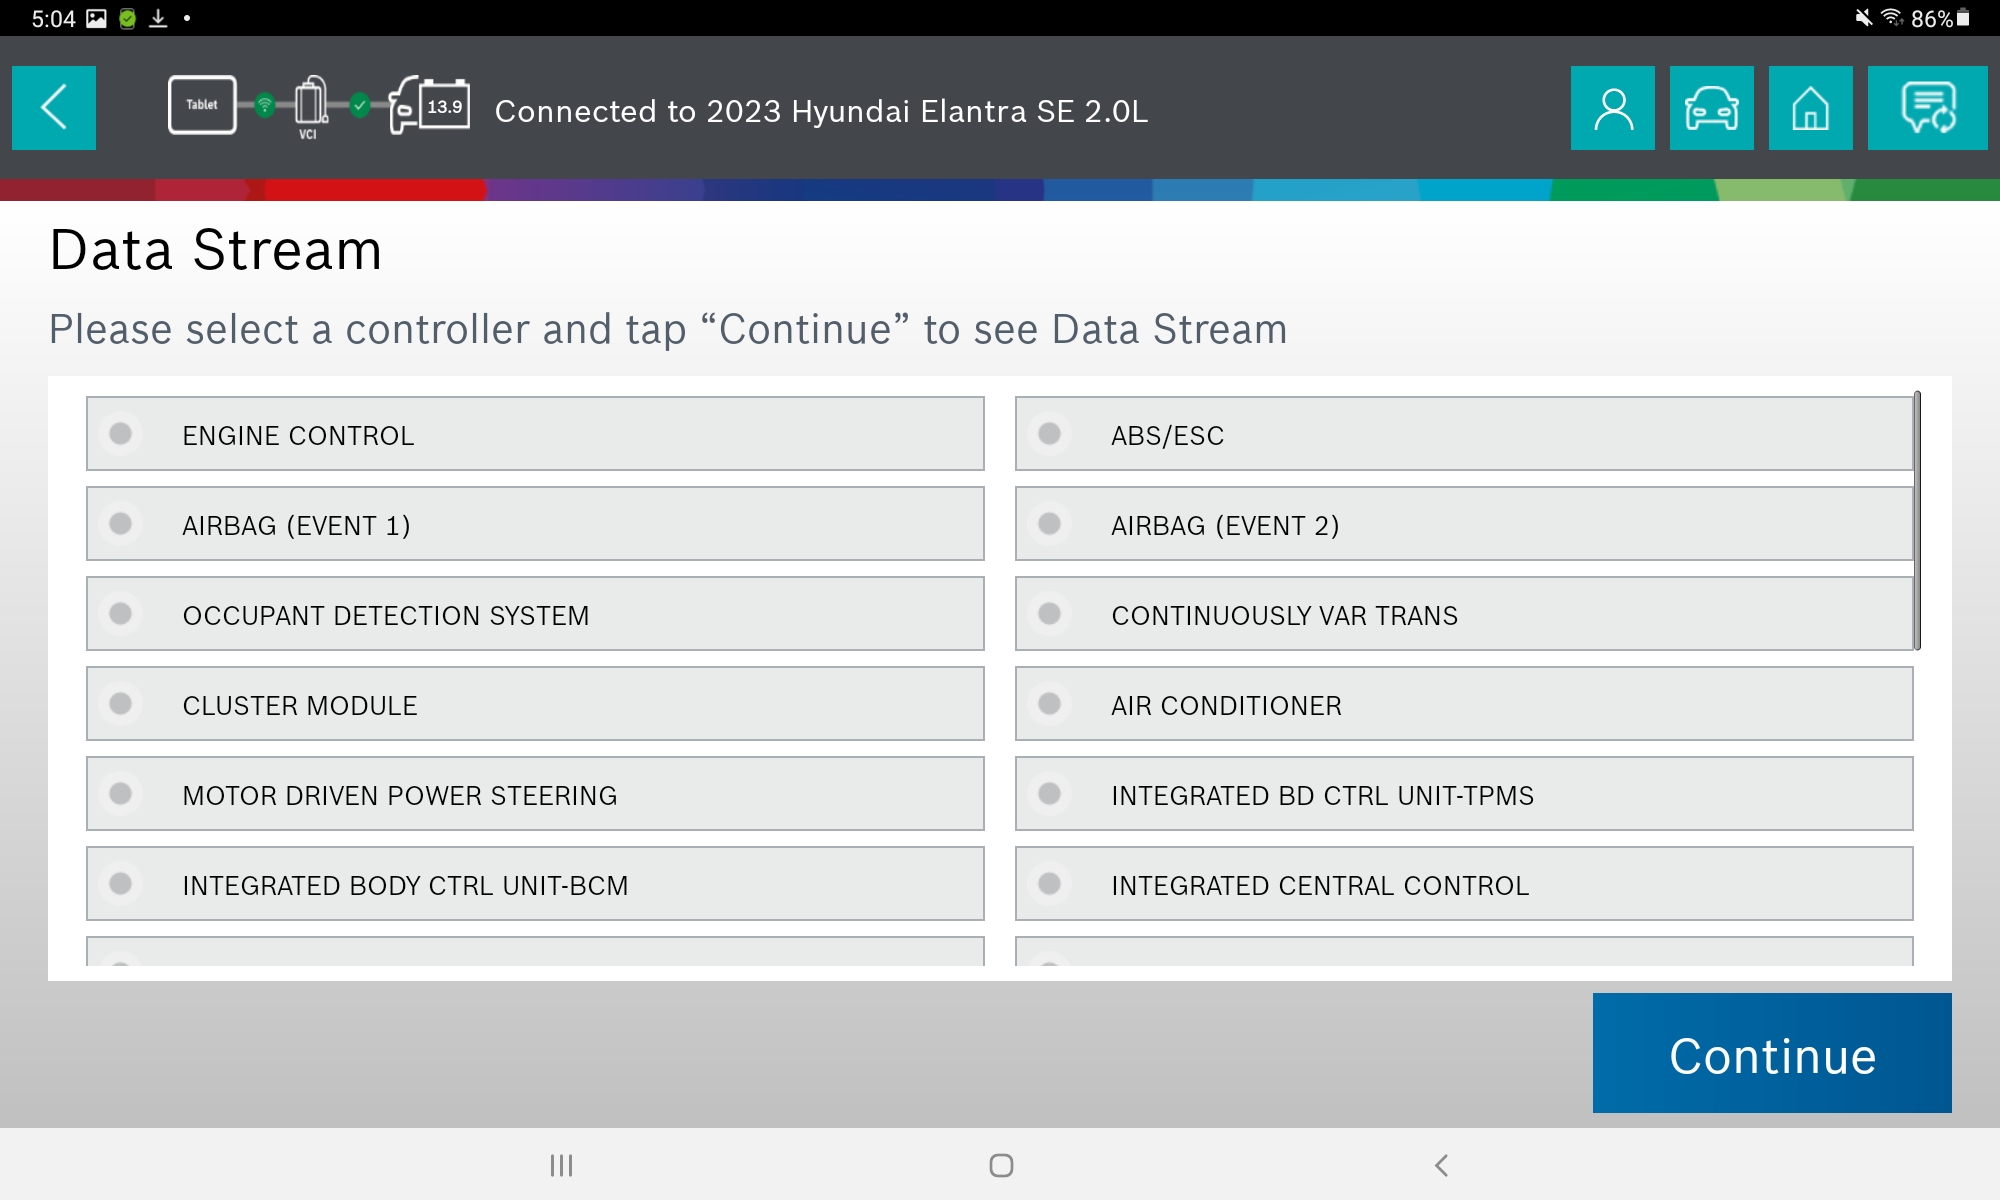2000x1200 pixels.
Task: Select the ABS/ESC controller
Action: click(x=1463, y=434)
